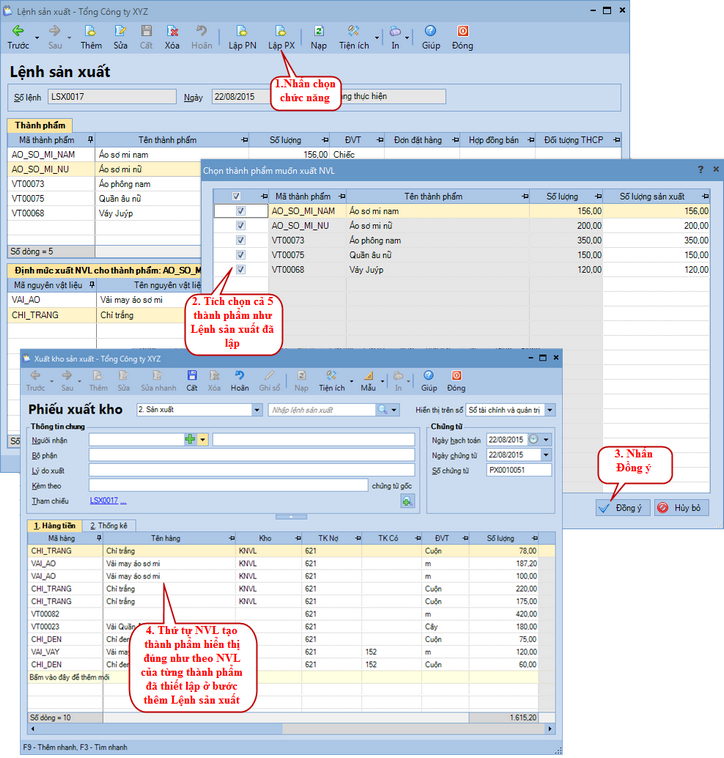Uncheck the VT00068 row checkbox
The height and width of the screenshot is (758, 724).
[x=241, y=269]
